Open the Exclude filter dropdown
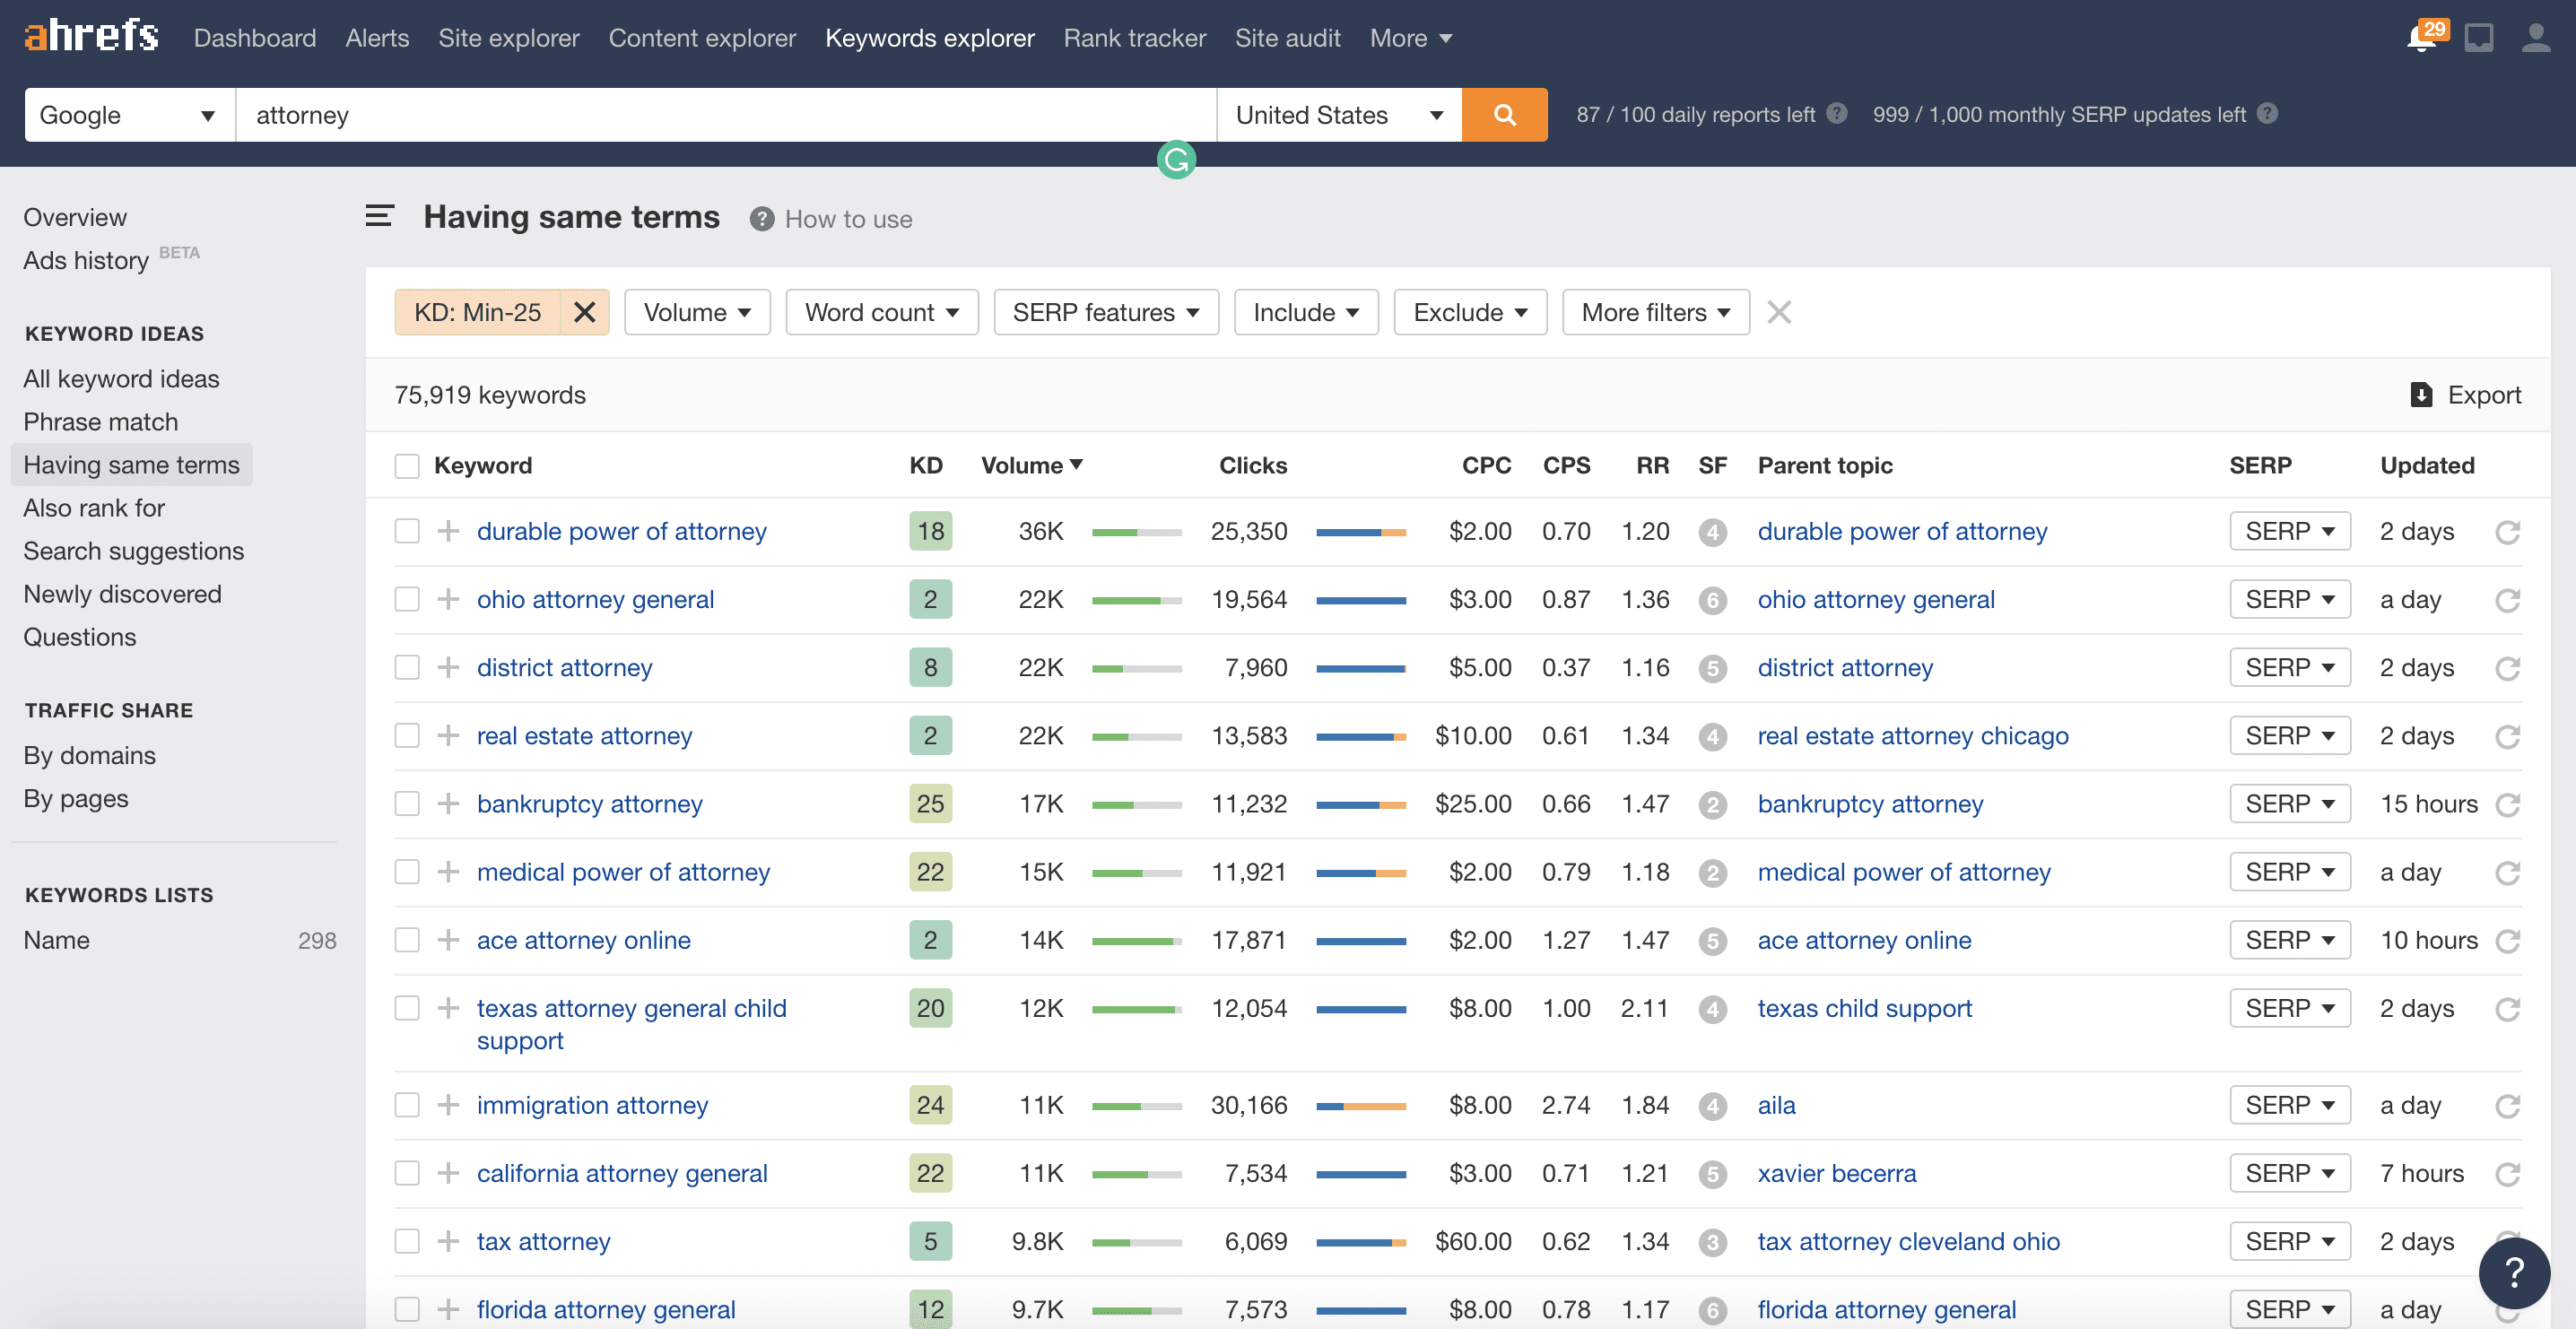Viewport: 2576px width, 1329px height. (x=1469, y=312)
